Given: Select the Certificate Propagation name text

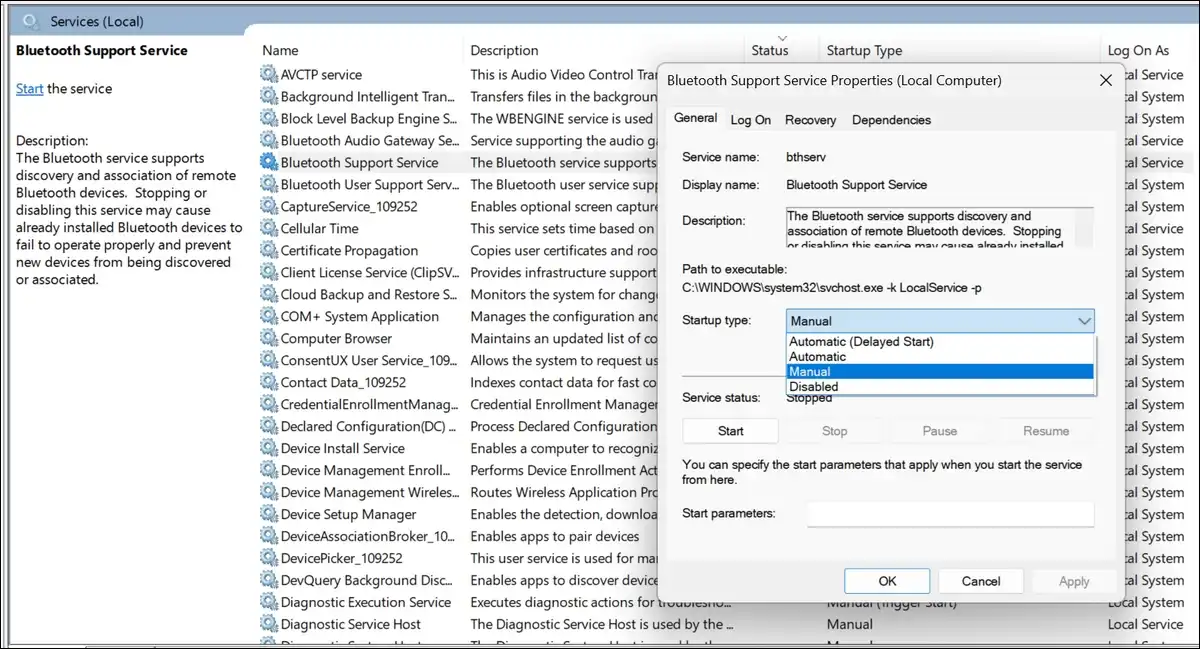Looking at the screenshot, I should [x=349, y=250].
